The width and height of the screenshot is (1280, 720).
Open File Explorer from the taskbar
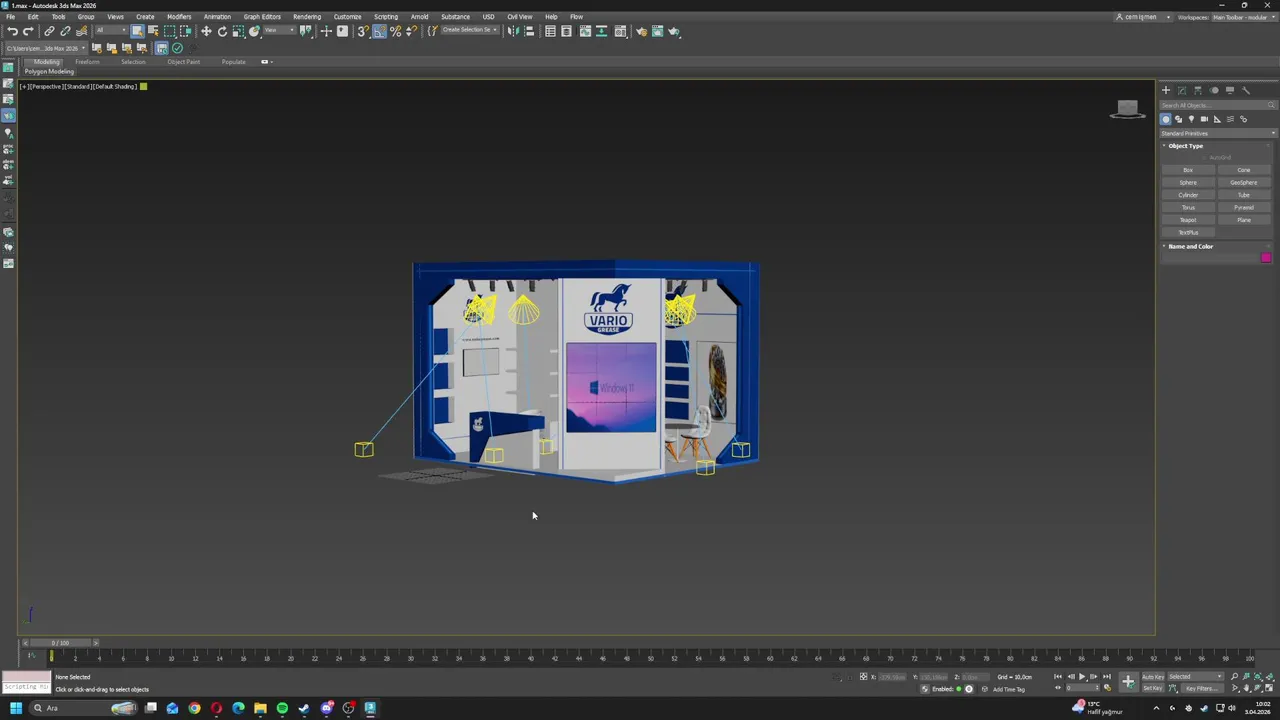pos(260,708)
